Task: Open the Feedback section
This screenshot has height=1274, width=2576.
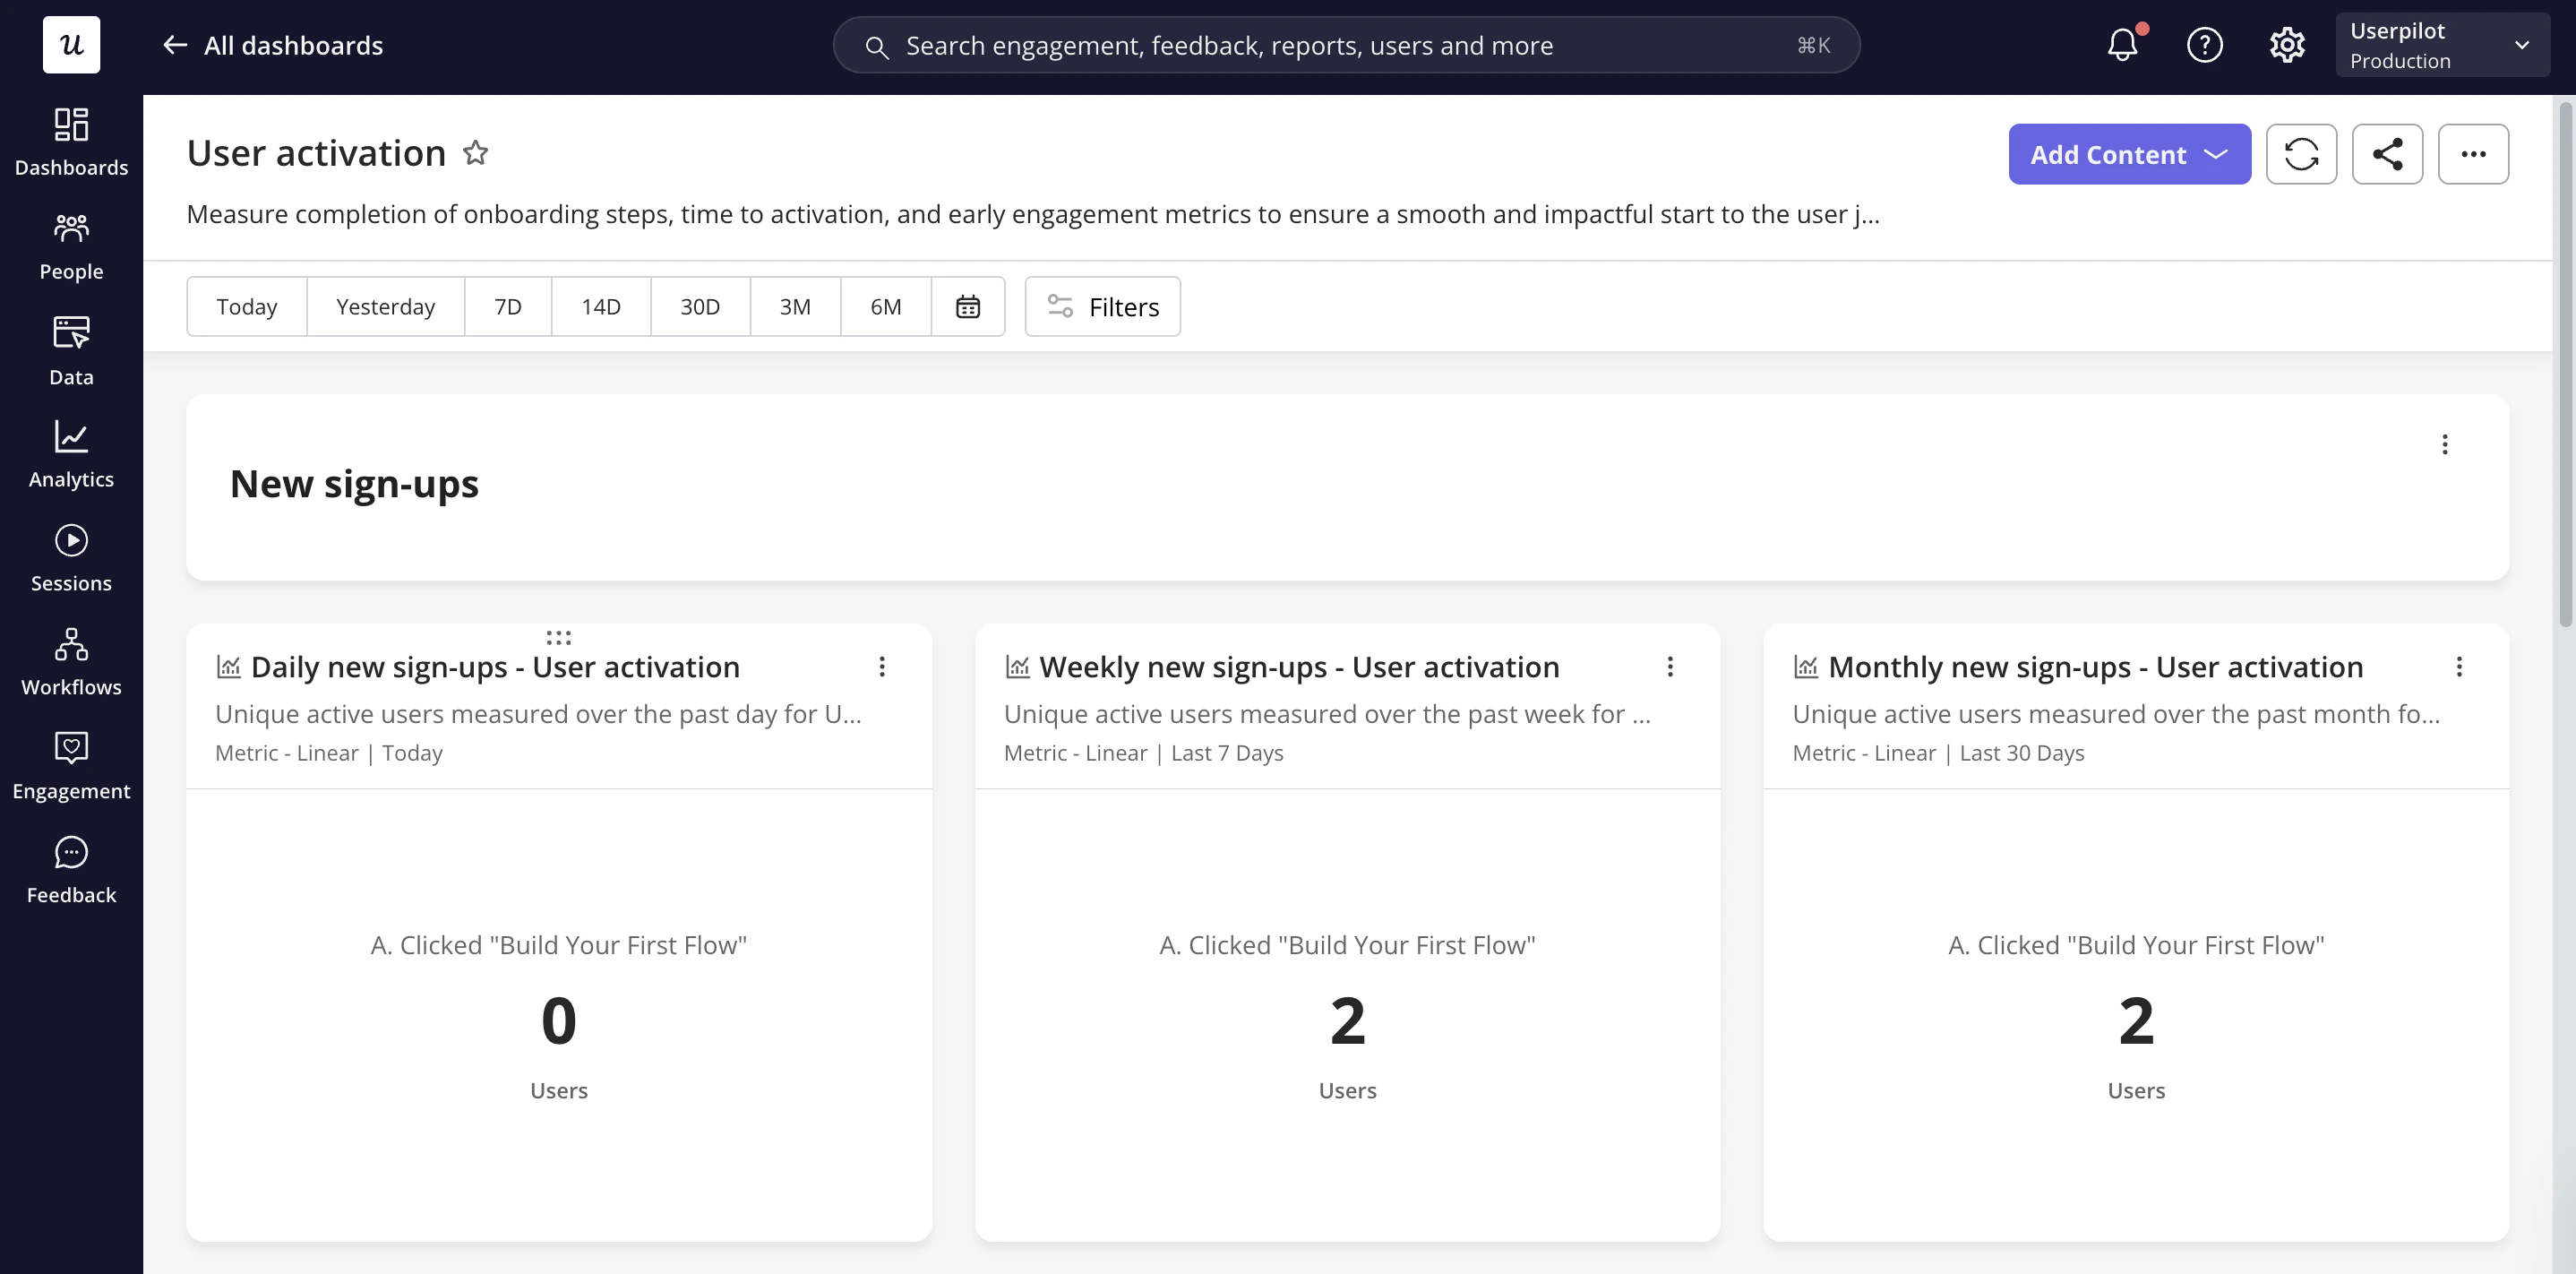Action: coord(71,871)
